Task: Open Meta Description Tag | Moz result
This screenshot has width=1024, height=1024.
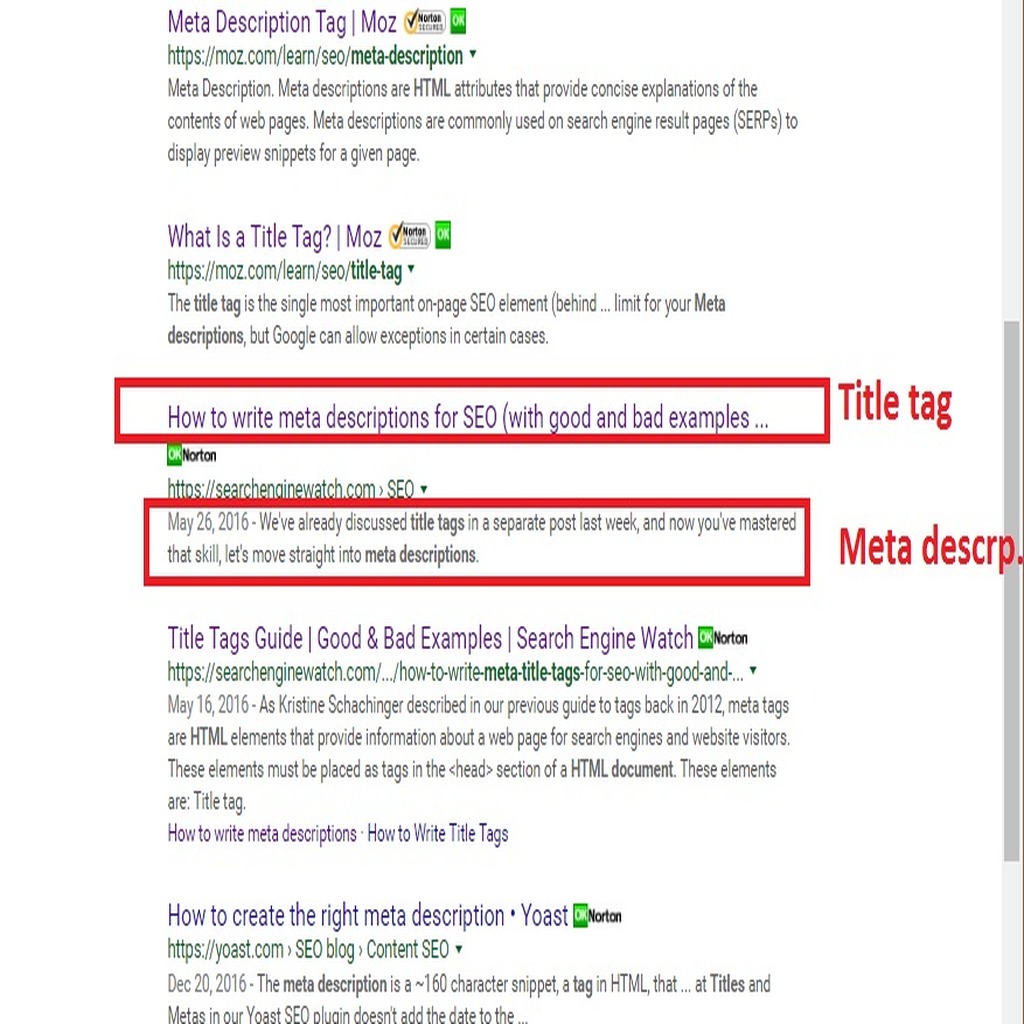Action: pos(281,23)
